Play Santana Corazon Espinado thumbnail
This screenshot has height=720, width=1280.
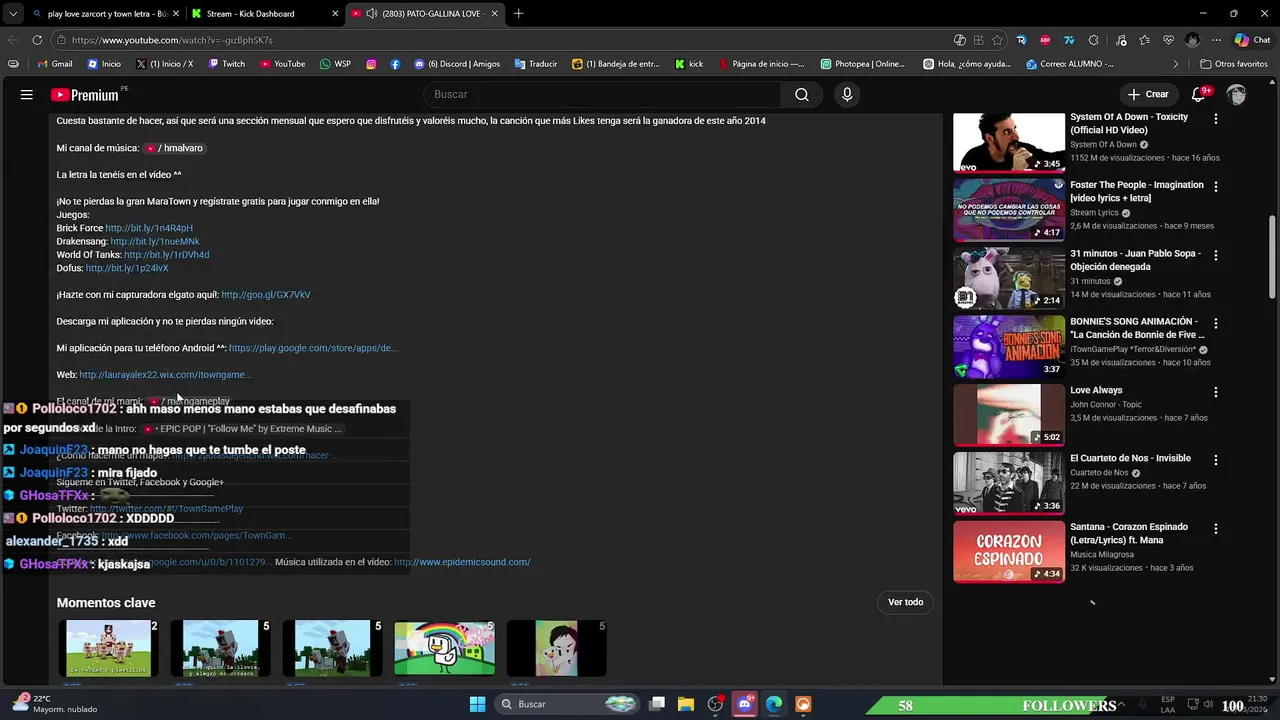[x=1009, y=552]
